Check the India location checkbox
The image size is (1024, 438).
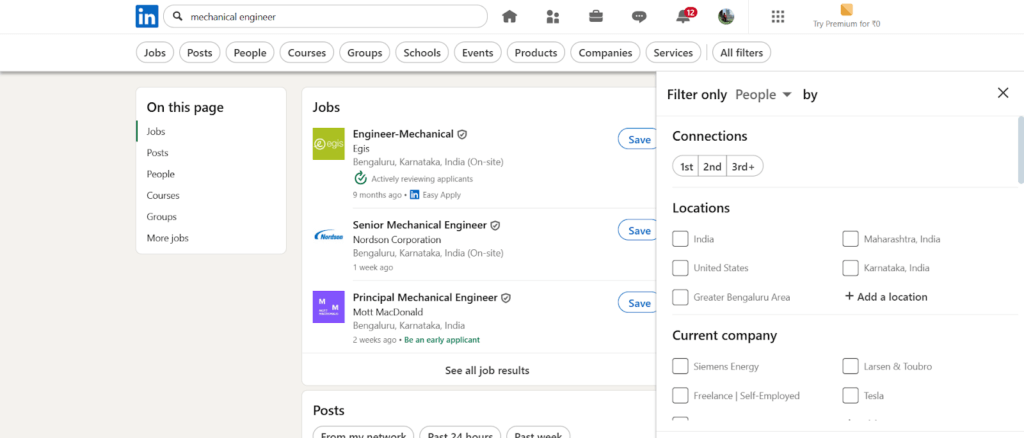click(681, 239)
